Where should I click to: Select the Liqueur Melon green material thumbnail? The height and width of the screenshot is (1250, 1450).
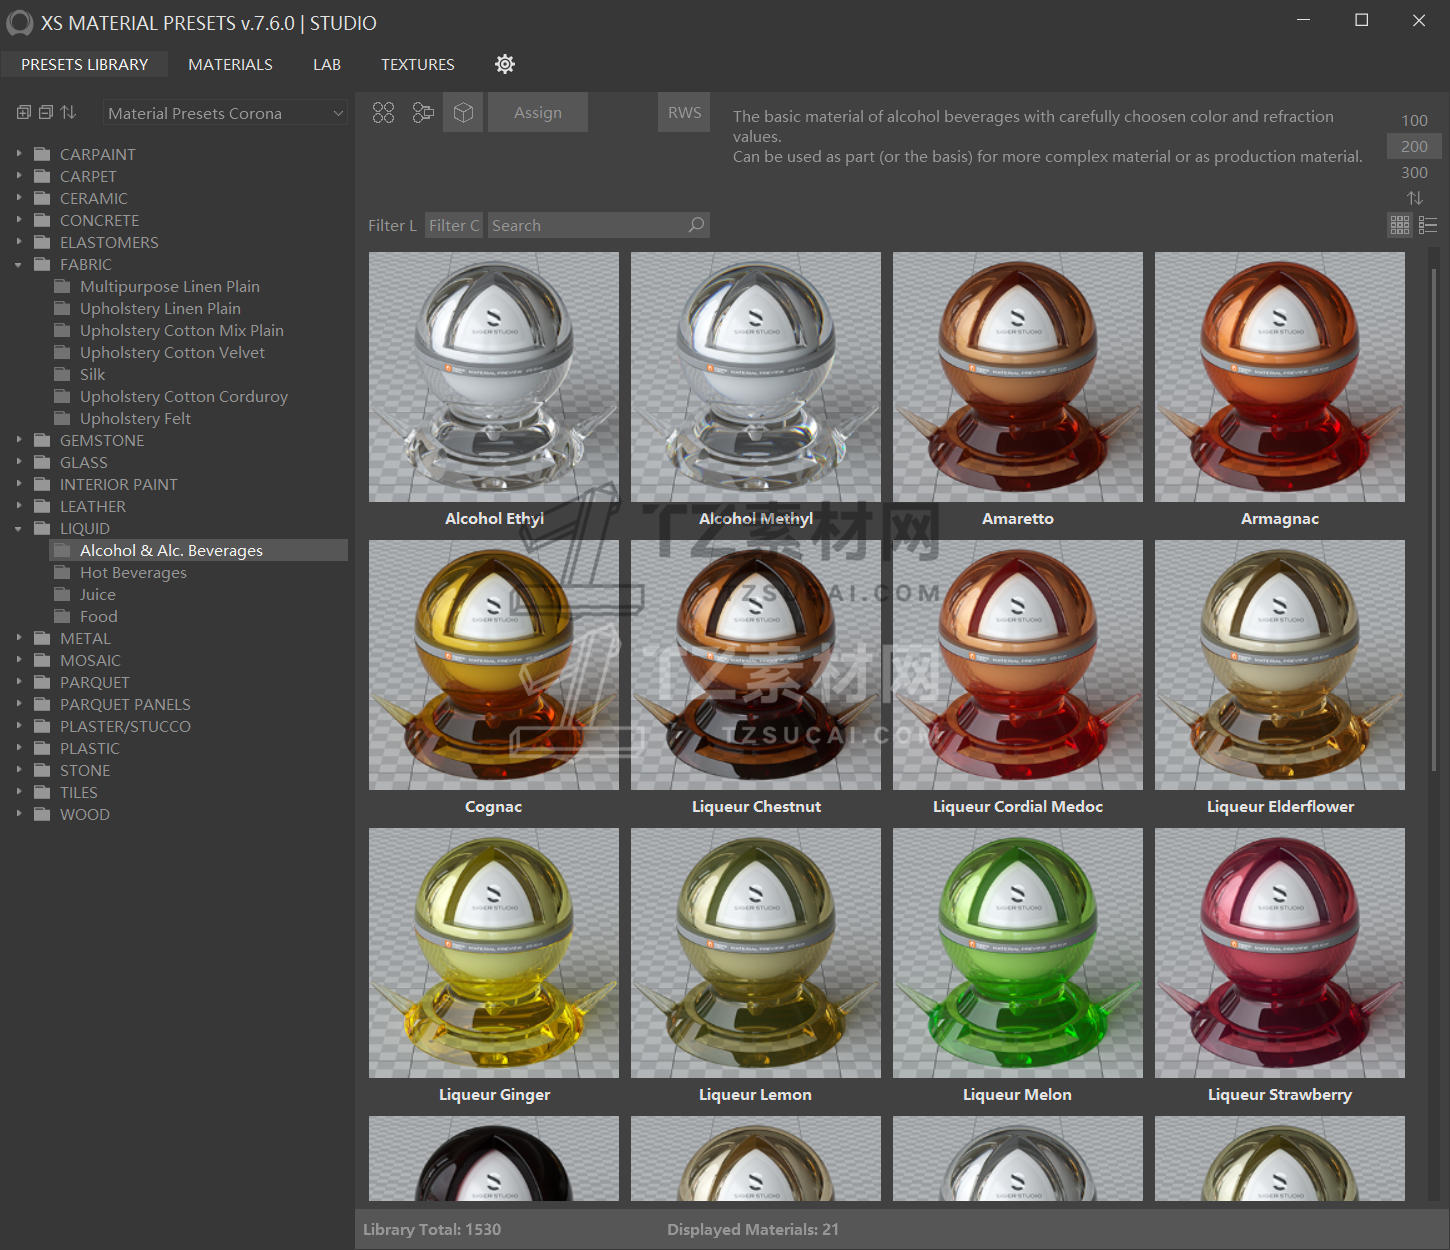tap(1017, 952)
